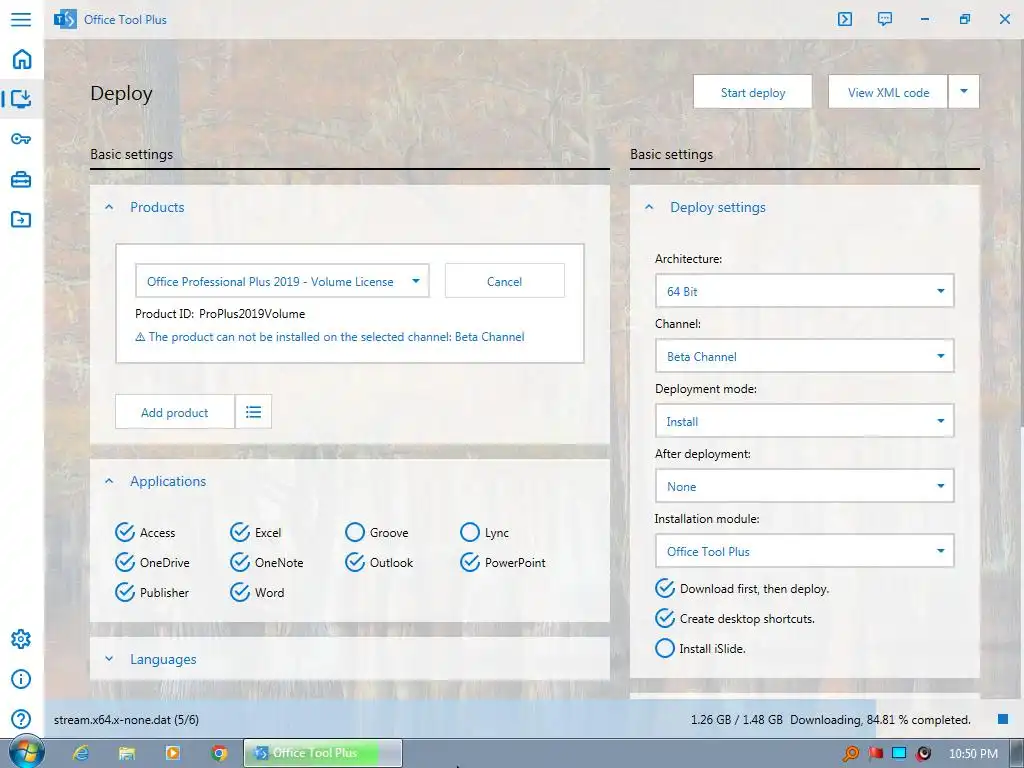The width and height of the screenshot is (1024, 768).
Task: Enable the Groove application
Action: [355, 532]
